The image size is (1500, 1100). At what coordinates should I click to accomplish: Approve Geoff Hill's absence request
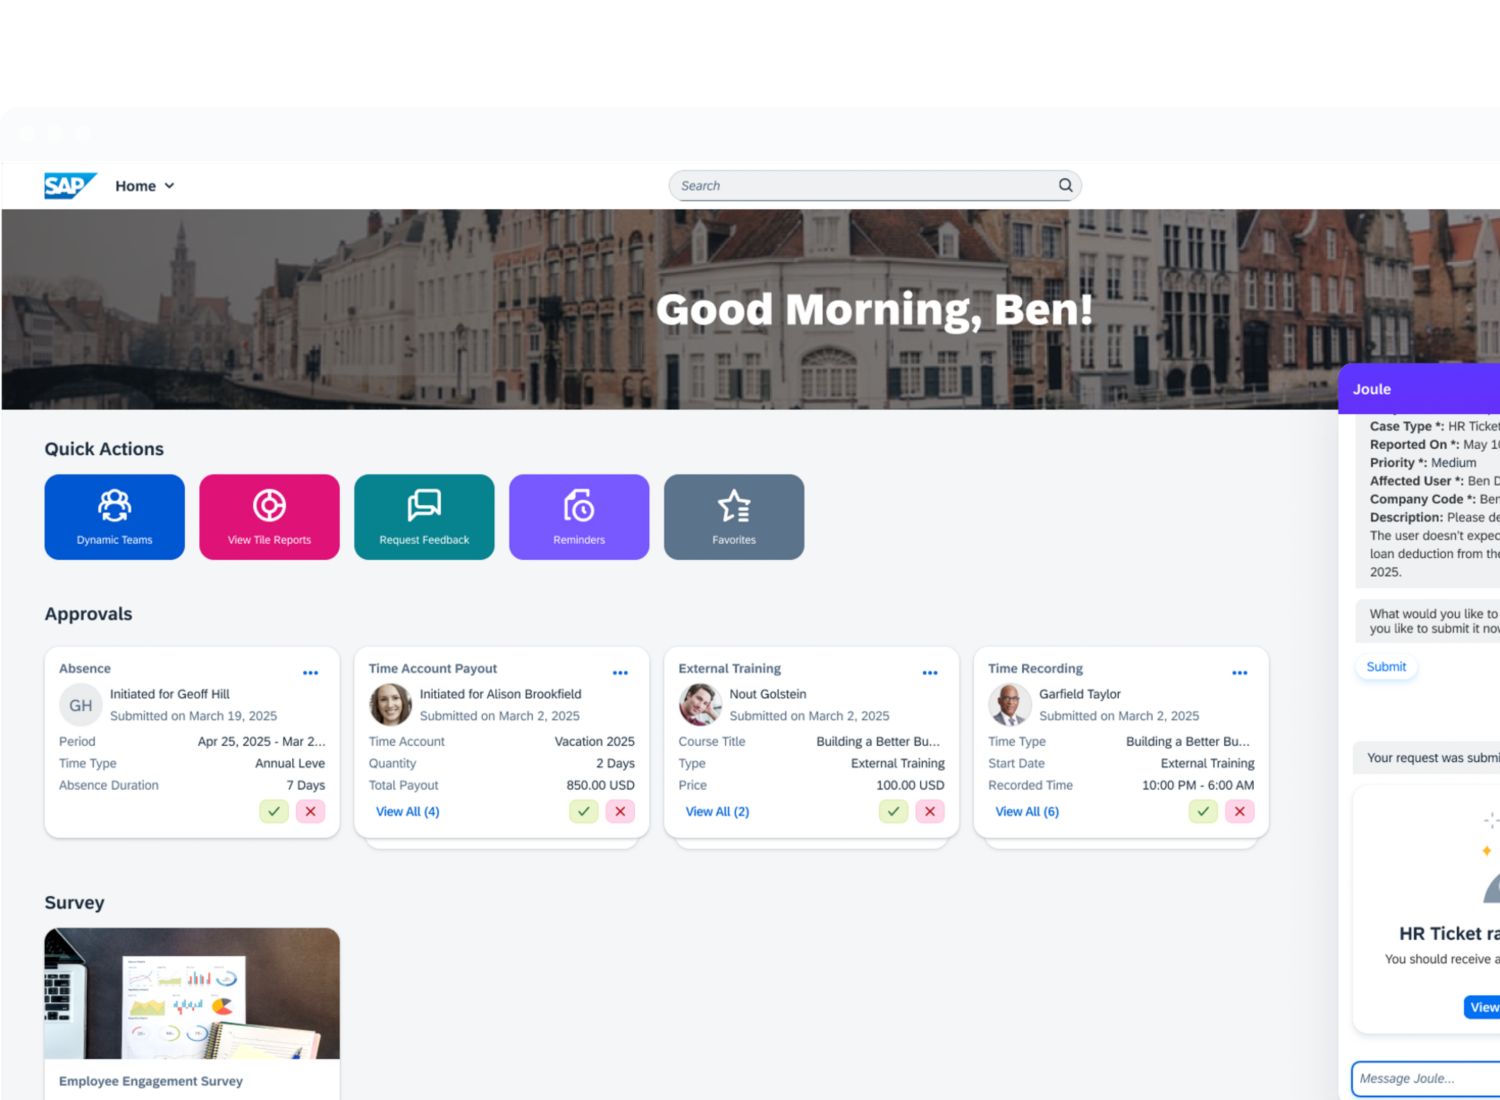273,811
